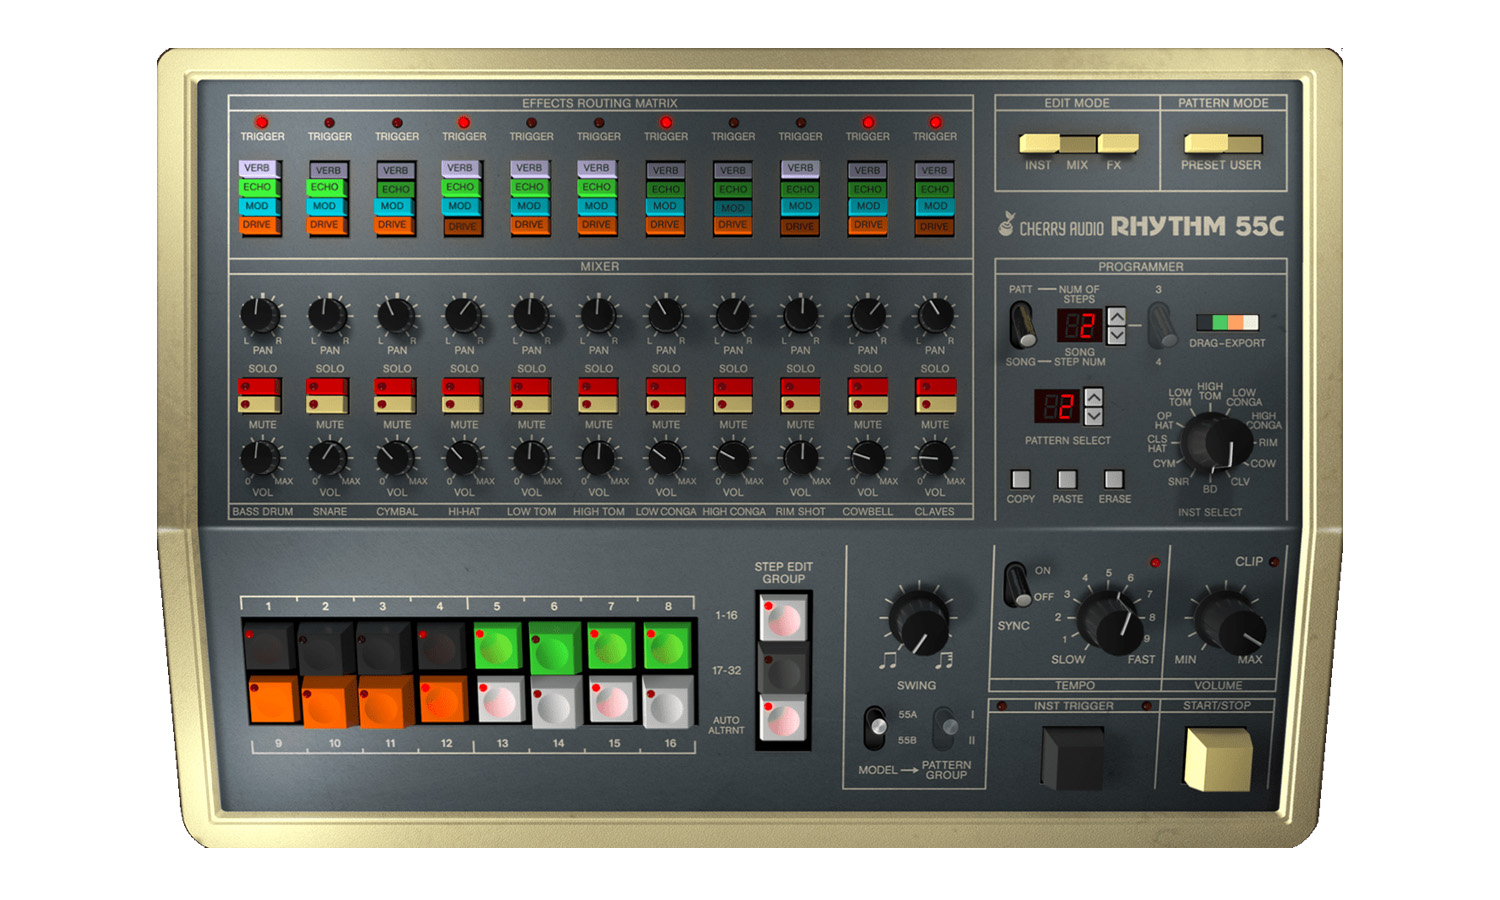The width and height of the screenshot is (1500, 900).
Task: Solo the Rim Shot channel
Action: click(x=800, y=387)
